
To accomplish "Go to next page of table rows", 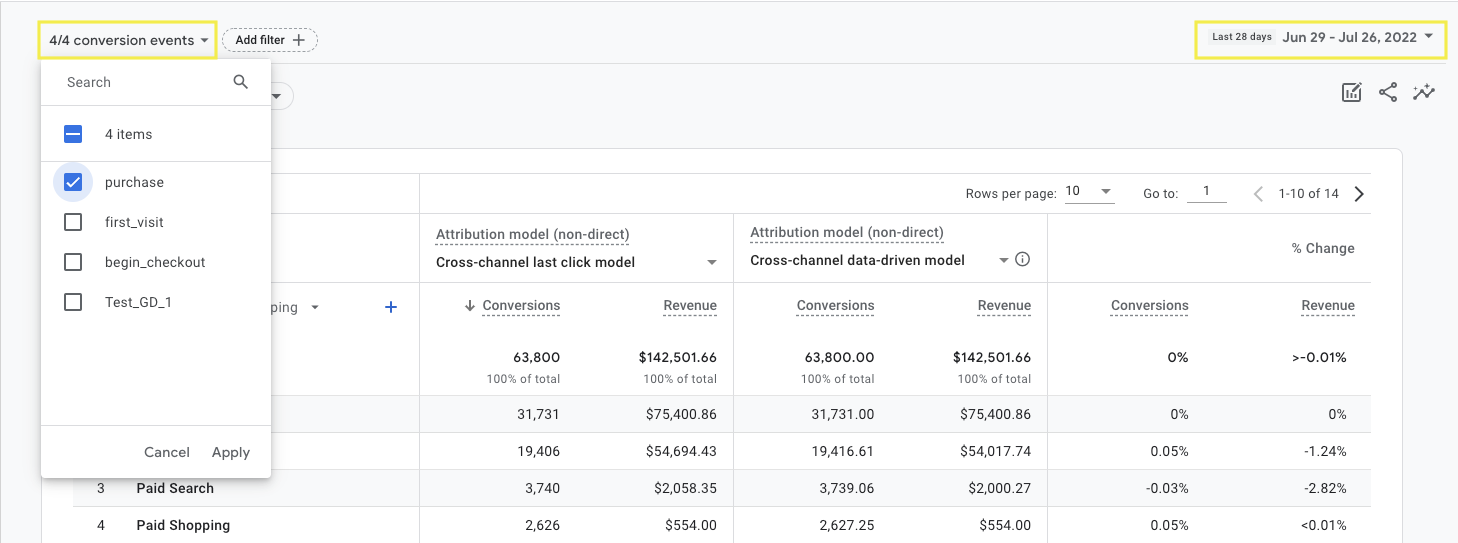I will 1359,194.
